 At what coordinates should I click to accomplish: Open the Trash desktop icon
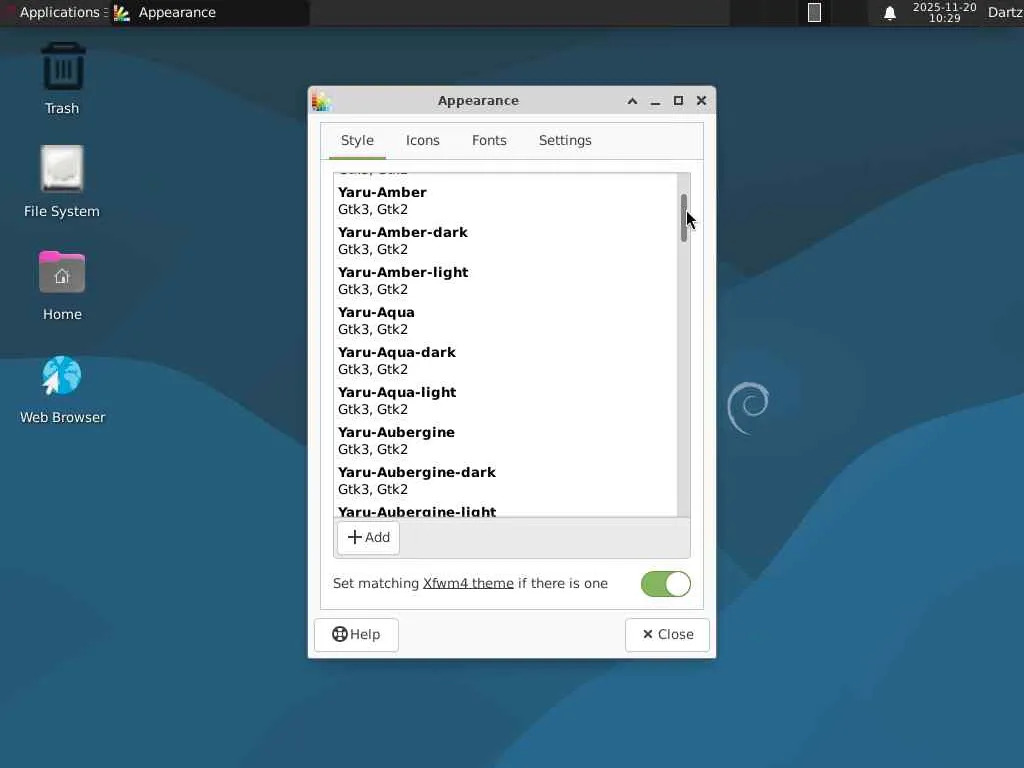point(63,78)
